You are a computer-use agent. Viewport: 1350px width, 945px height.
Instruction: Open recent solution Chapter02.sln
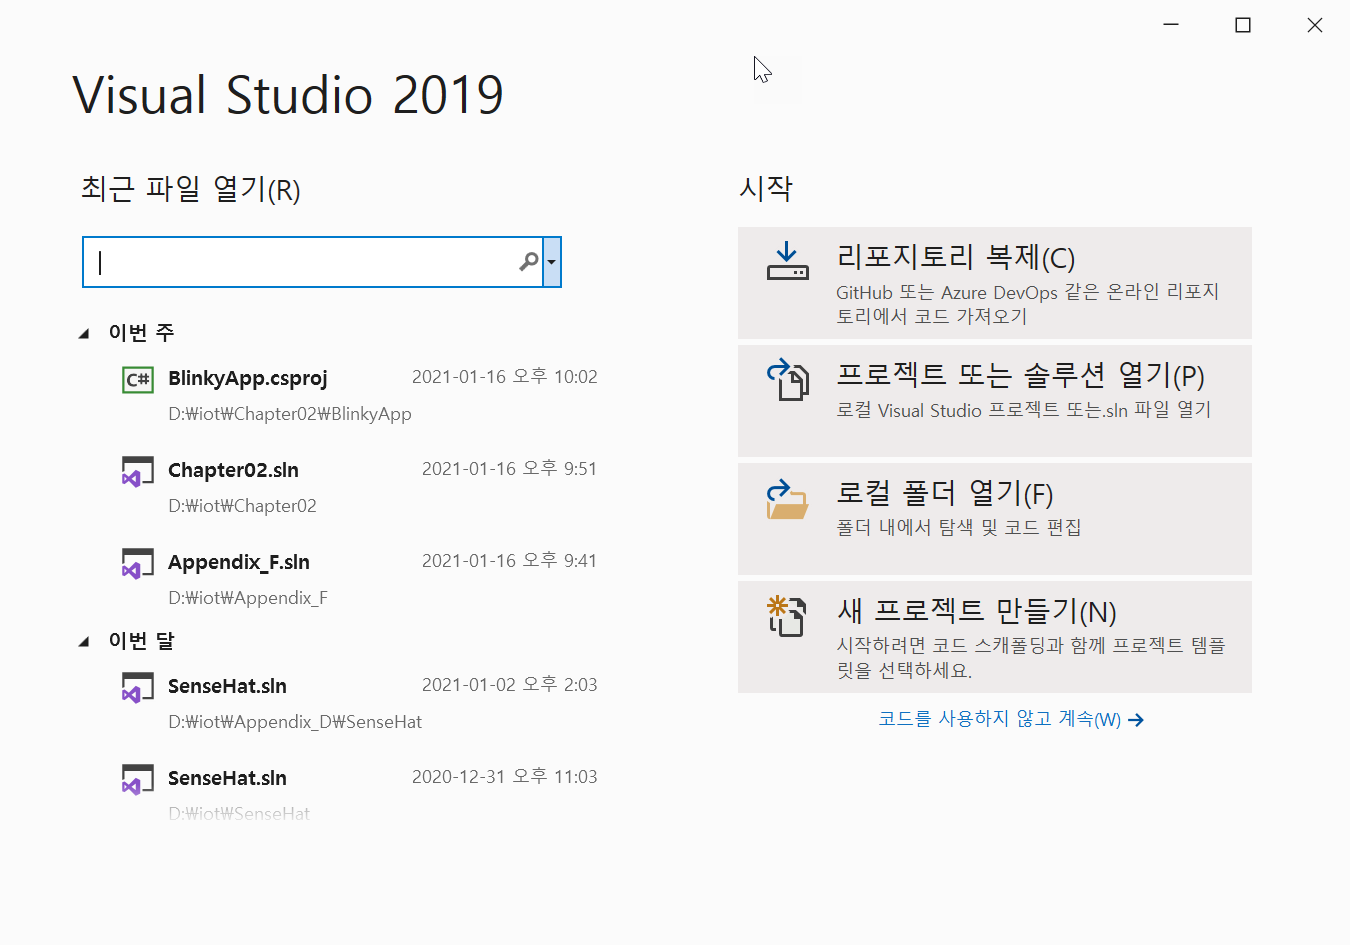[x=233, y=470]
